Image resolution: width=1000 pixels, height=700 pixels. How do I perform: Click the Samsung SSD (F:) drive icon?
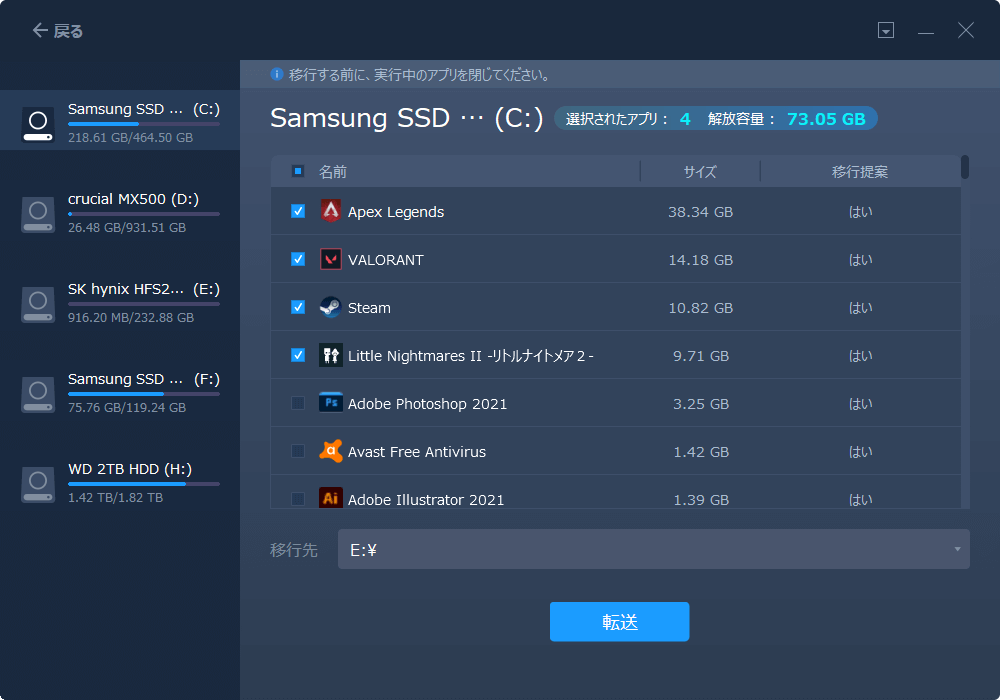click(x=38, y=393)
